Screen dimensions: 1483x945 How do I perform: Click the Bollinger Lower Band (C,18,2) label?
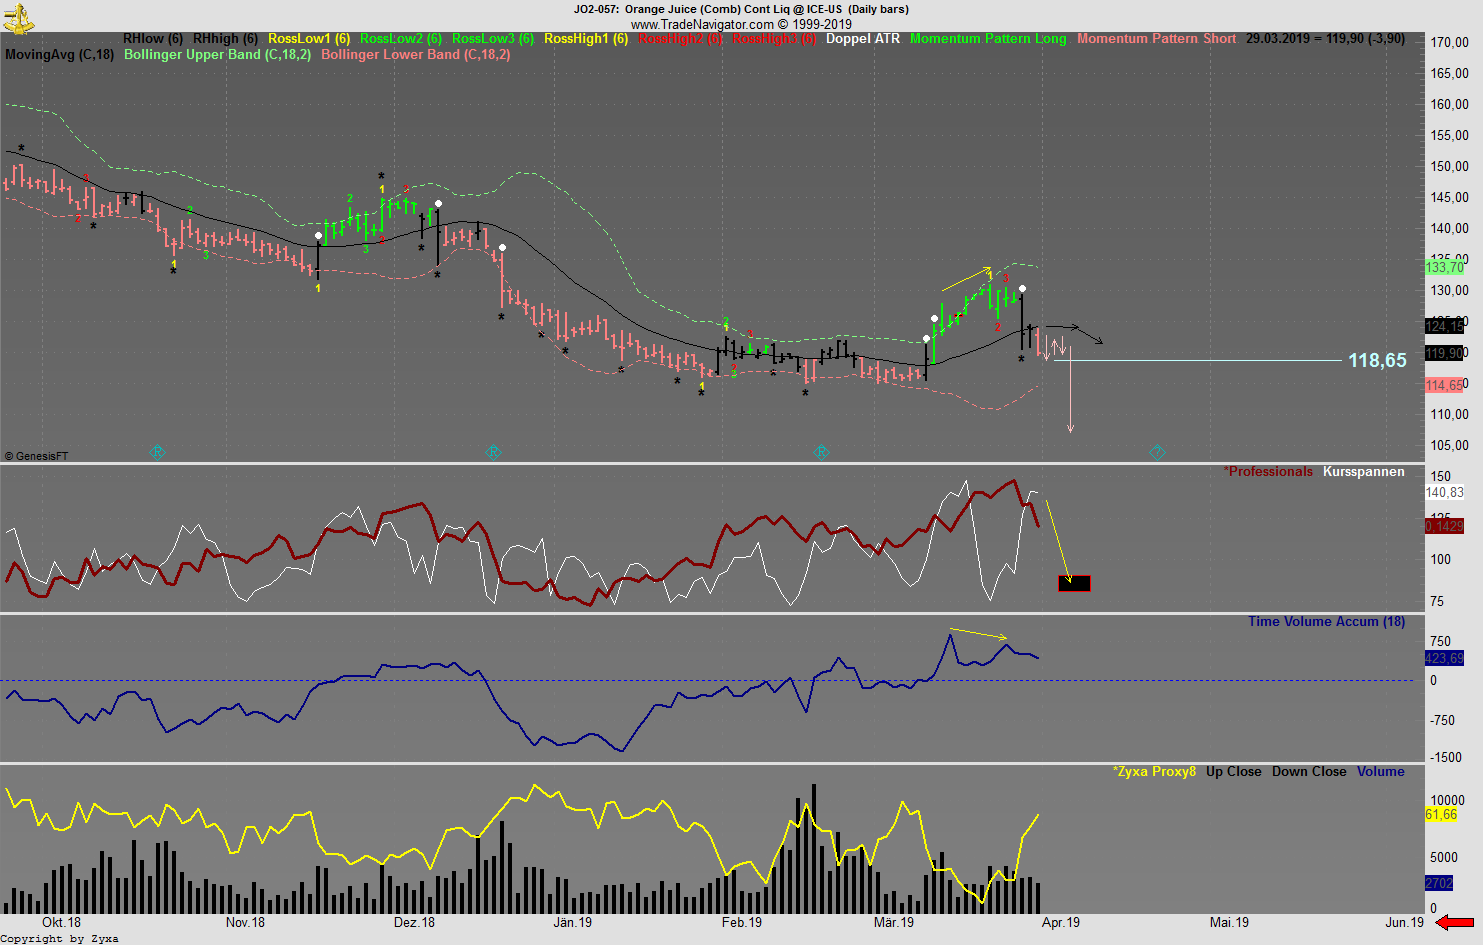click(x=416, y=55)
